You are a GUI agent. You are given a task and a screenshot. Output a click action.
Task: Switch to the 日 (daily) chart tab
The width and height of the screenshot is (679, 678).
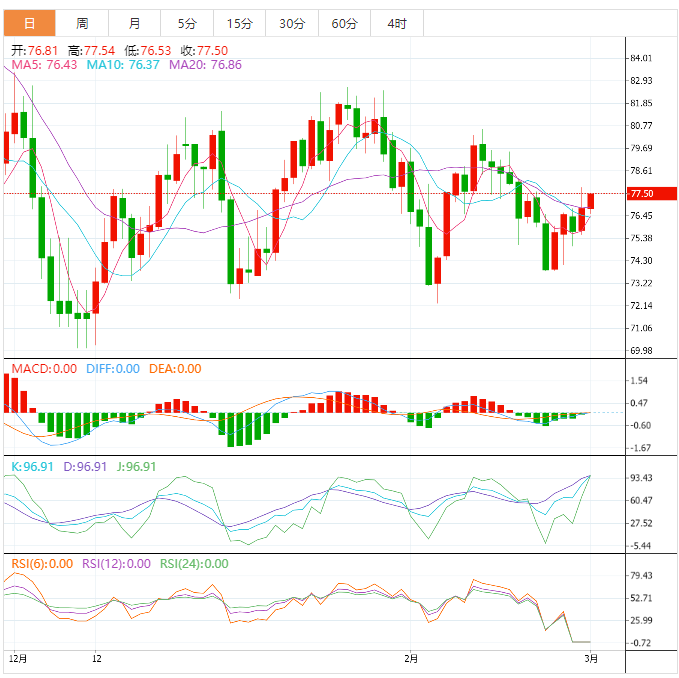(x=28, y=23)
